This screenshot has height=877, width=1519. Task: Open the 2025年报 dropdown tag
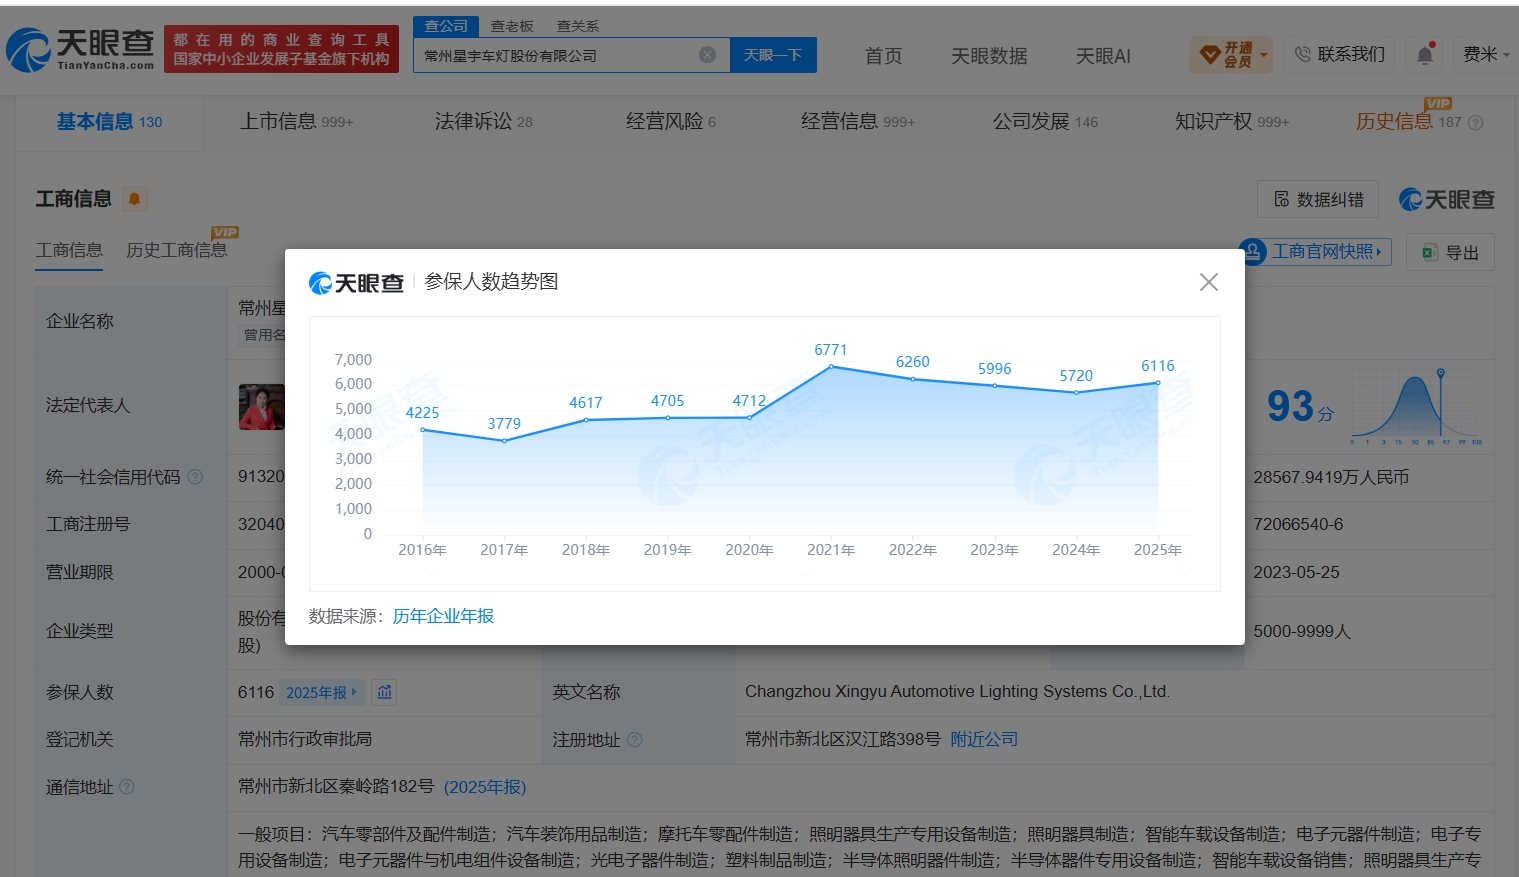point(322,692)
